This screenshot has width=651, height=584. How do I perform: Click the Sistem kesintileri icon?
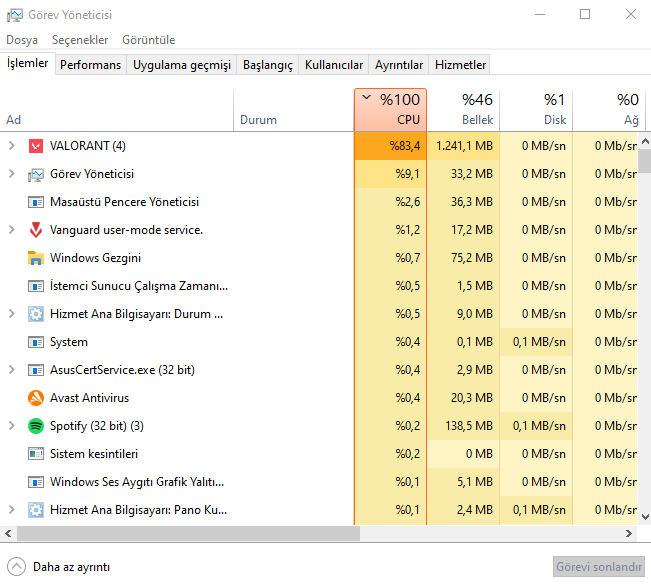[36, 454]
